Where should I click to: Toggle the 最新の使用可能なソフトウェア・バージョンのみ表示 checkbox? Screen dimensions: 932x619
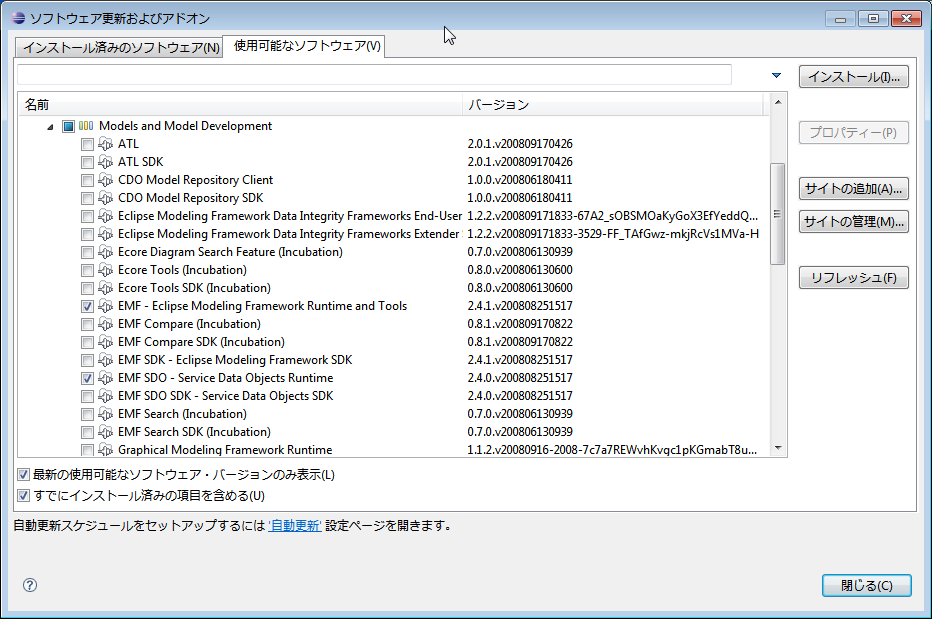23,475
